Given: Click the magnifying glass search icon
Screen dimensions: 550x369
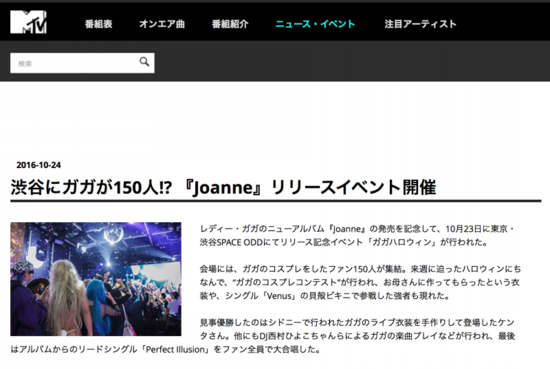Looking at the screenshot, I should coord(144,62).
